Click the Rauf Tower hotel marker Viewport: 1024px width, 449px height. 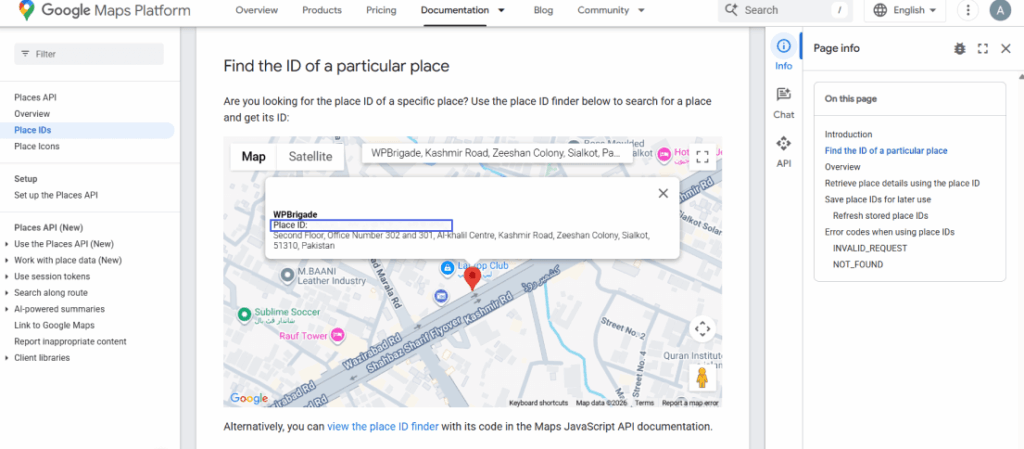[x=337, y=335]
